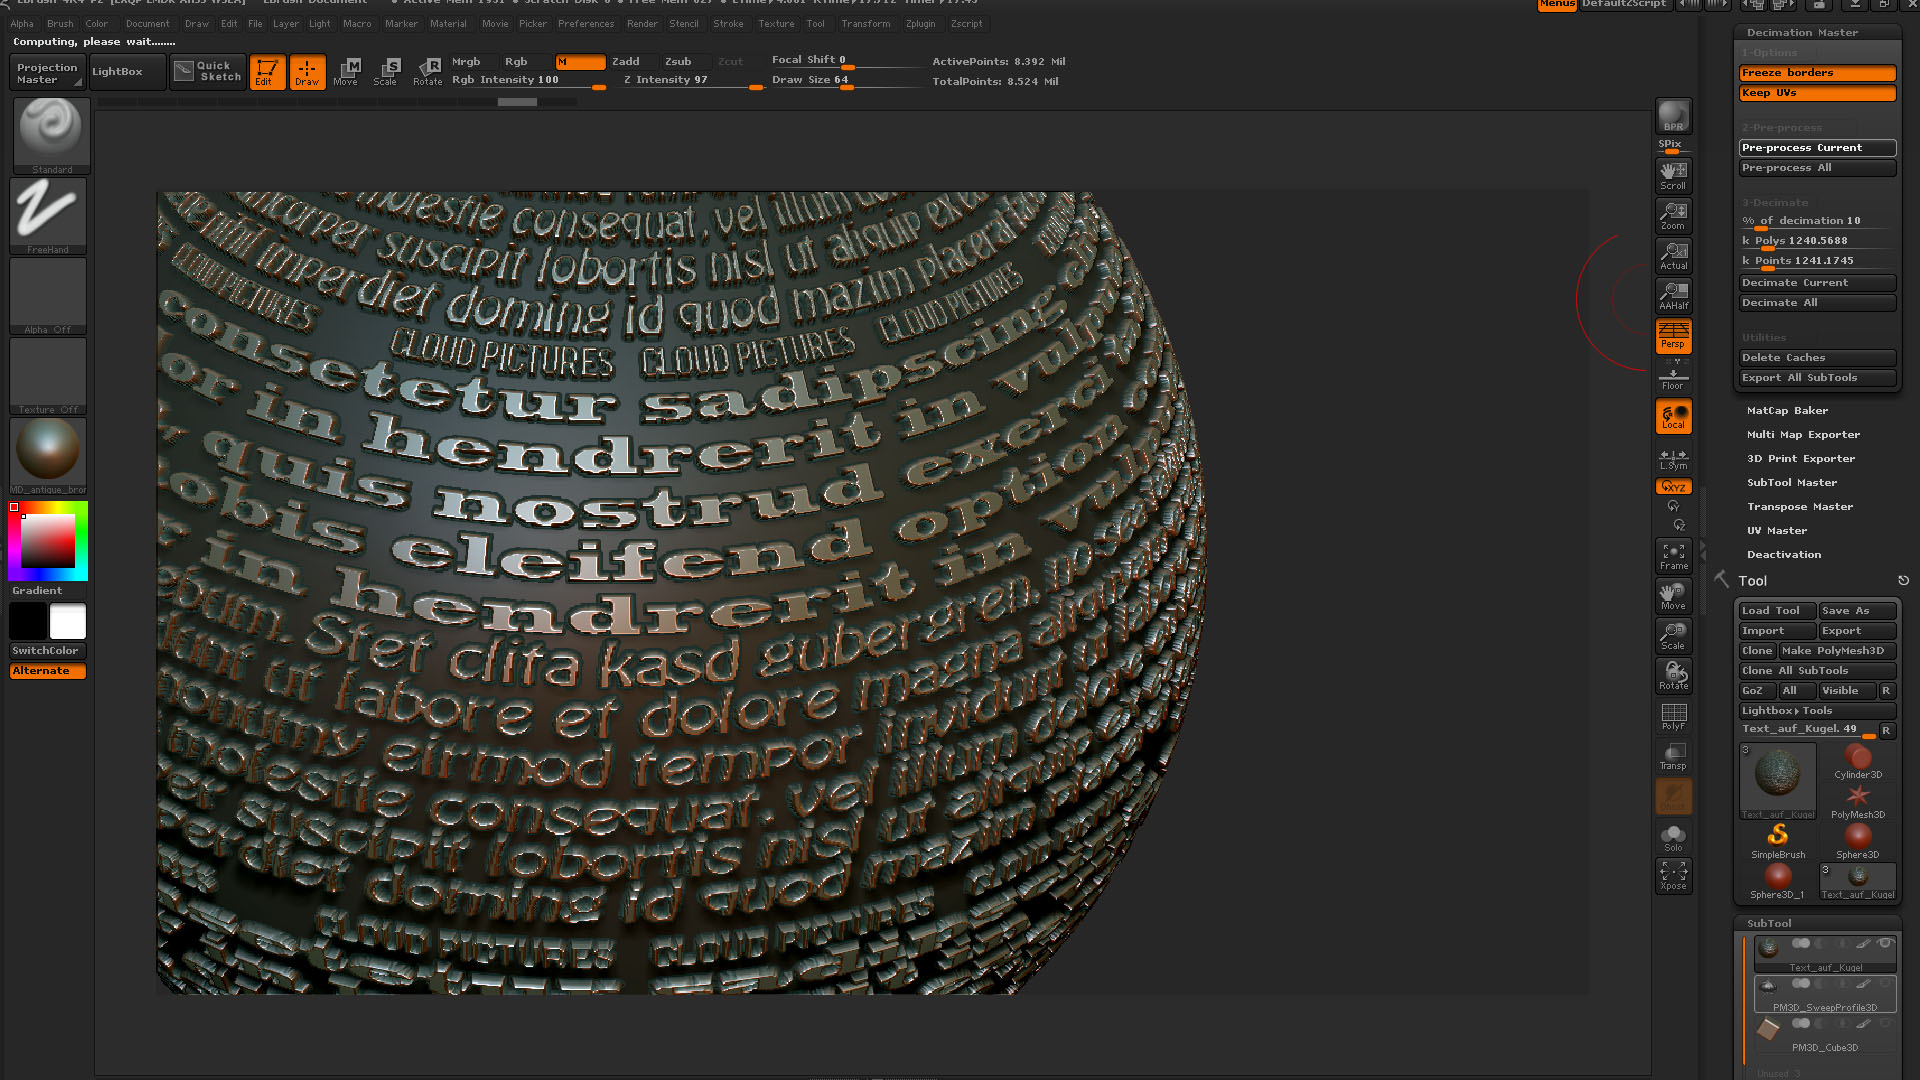Open the Standard brush picker

tap(51, 136)
